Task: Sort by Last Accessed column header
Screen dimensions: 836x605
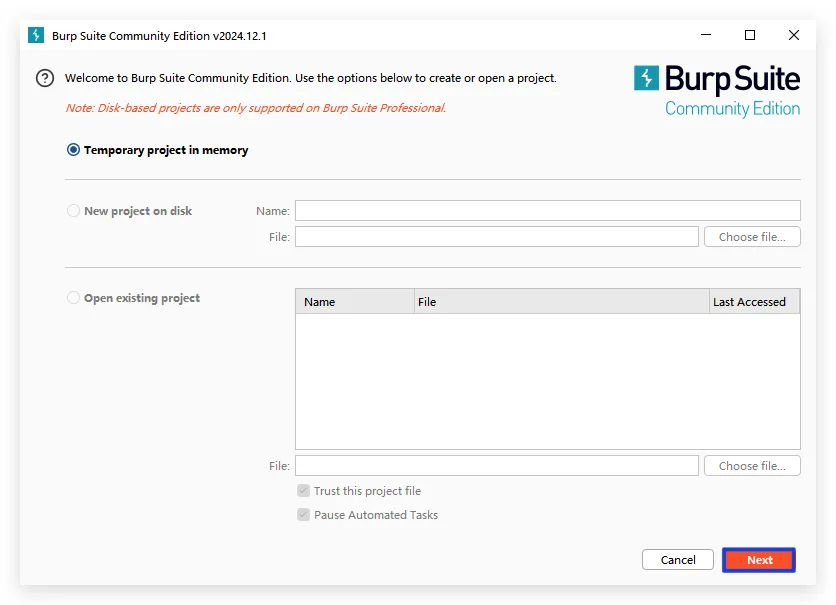Action: tap(753, 302)
